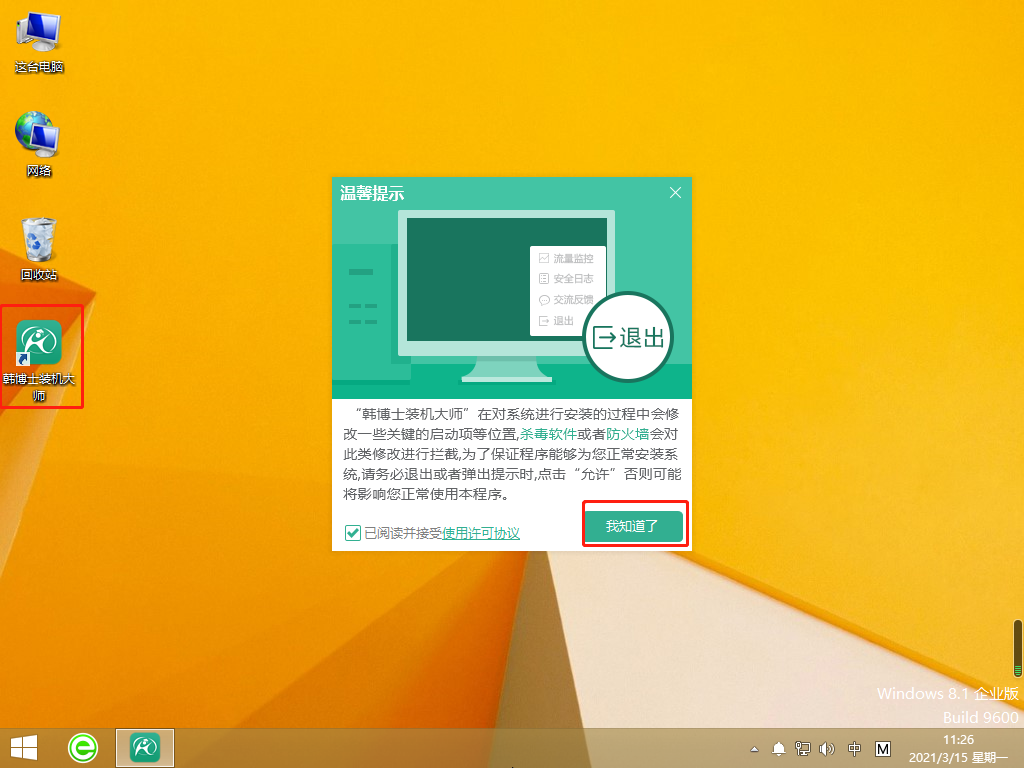Viewport: 1024px width, 768px height.
Task: Launch 韩博士装机大师 from the taskbar
Action: [144, 747]
